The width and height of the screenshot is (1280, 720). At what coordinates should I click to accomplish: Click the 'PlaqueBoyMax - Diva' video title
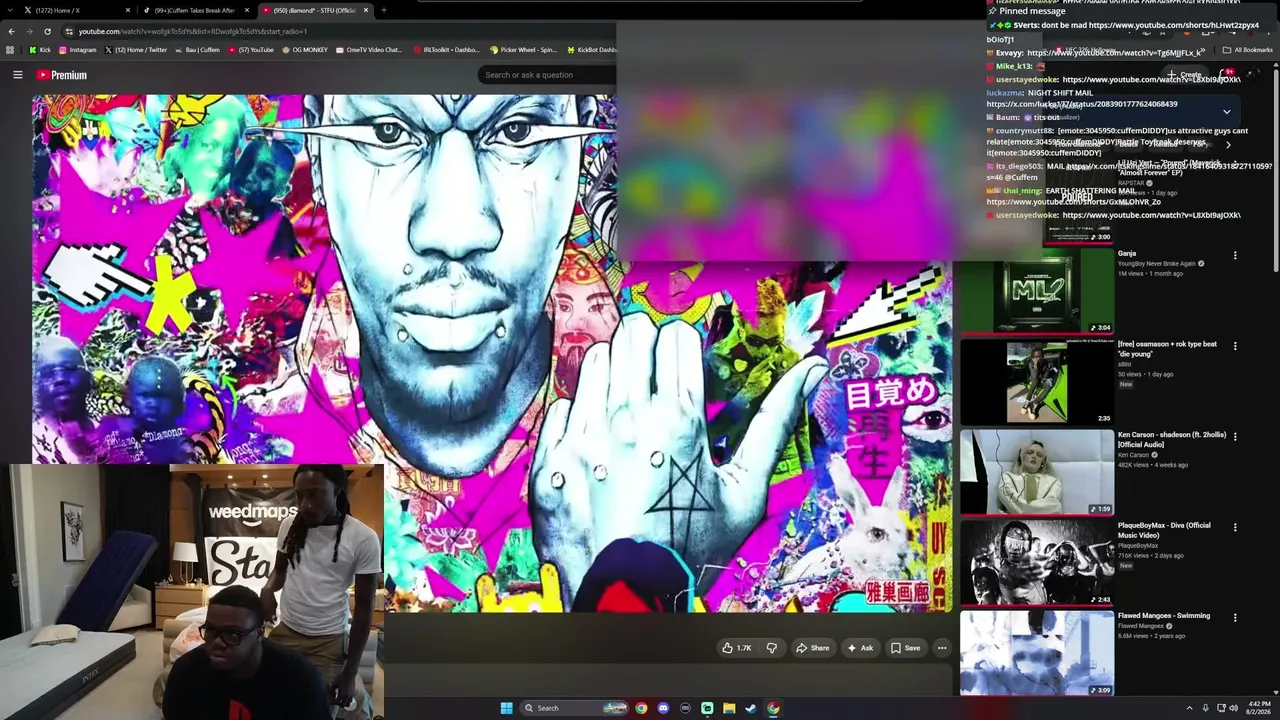click(1164, 530)
